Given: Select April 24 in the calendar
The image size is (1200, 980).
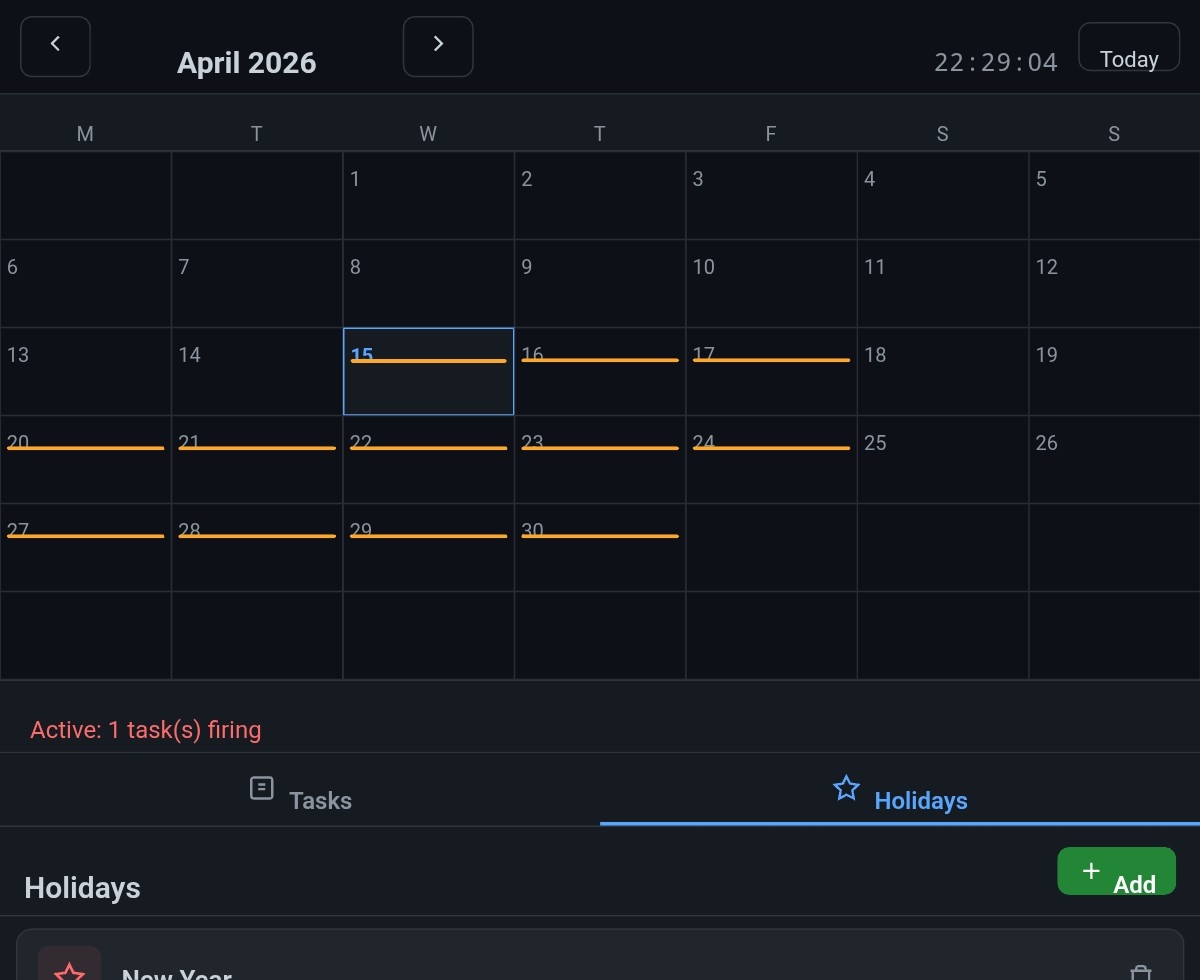Looking at the screenshot, I should 771,459.
